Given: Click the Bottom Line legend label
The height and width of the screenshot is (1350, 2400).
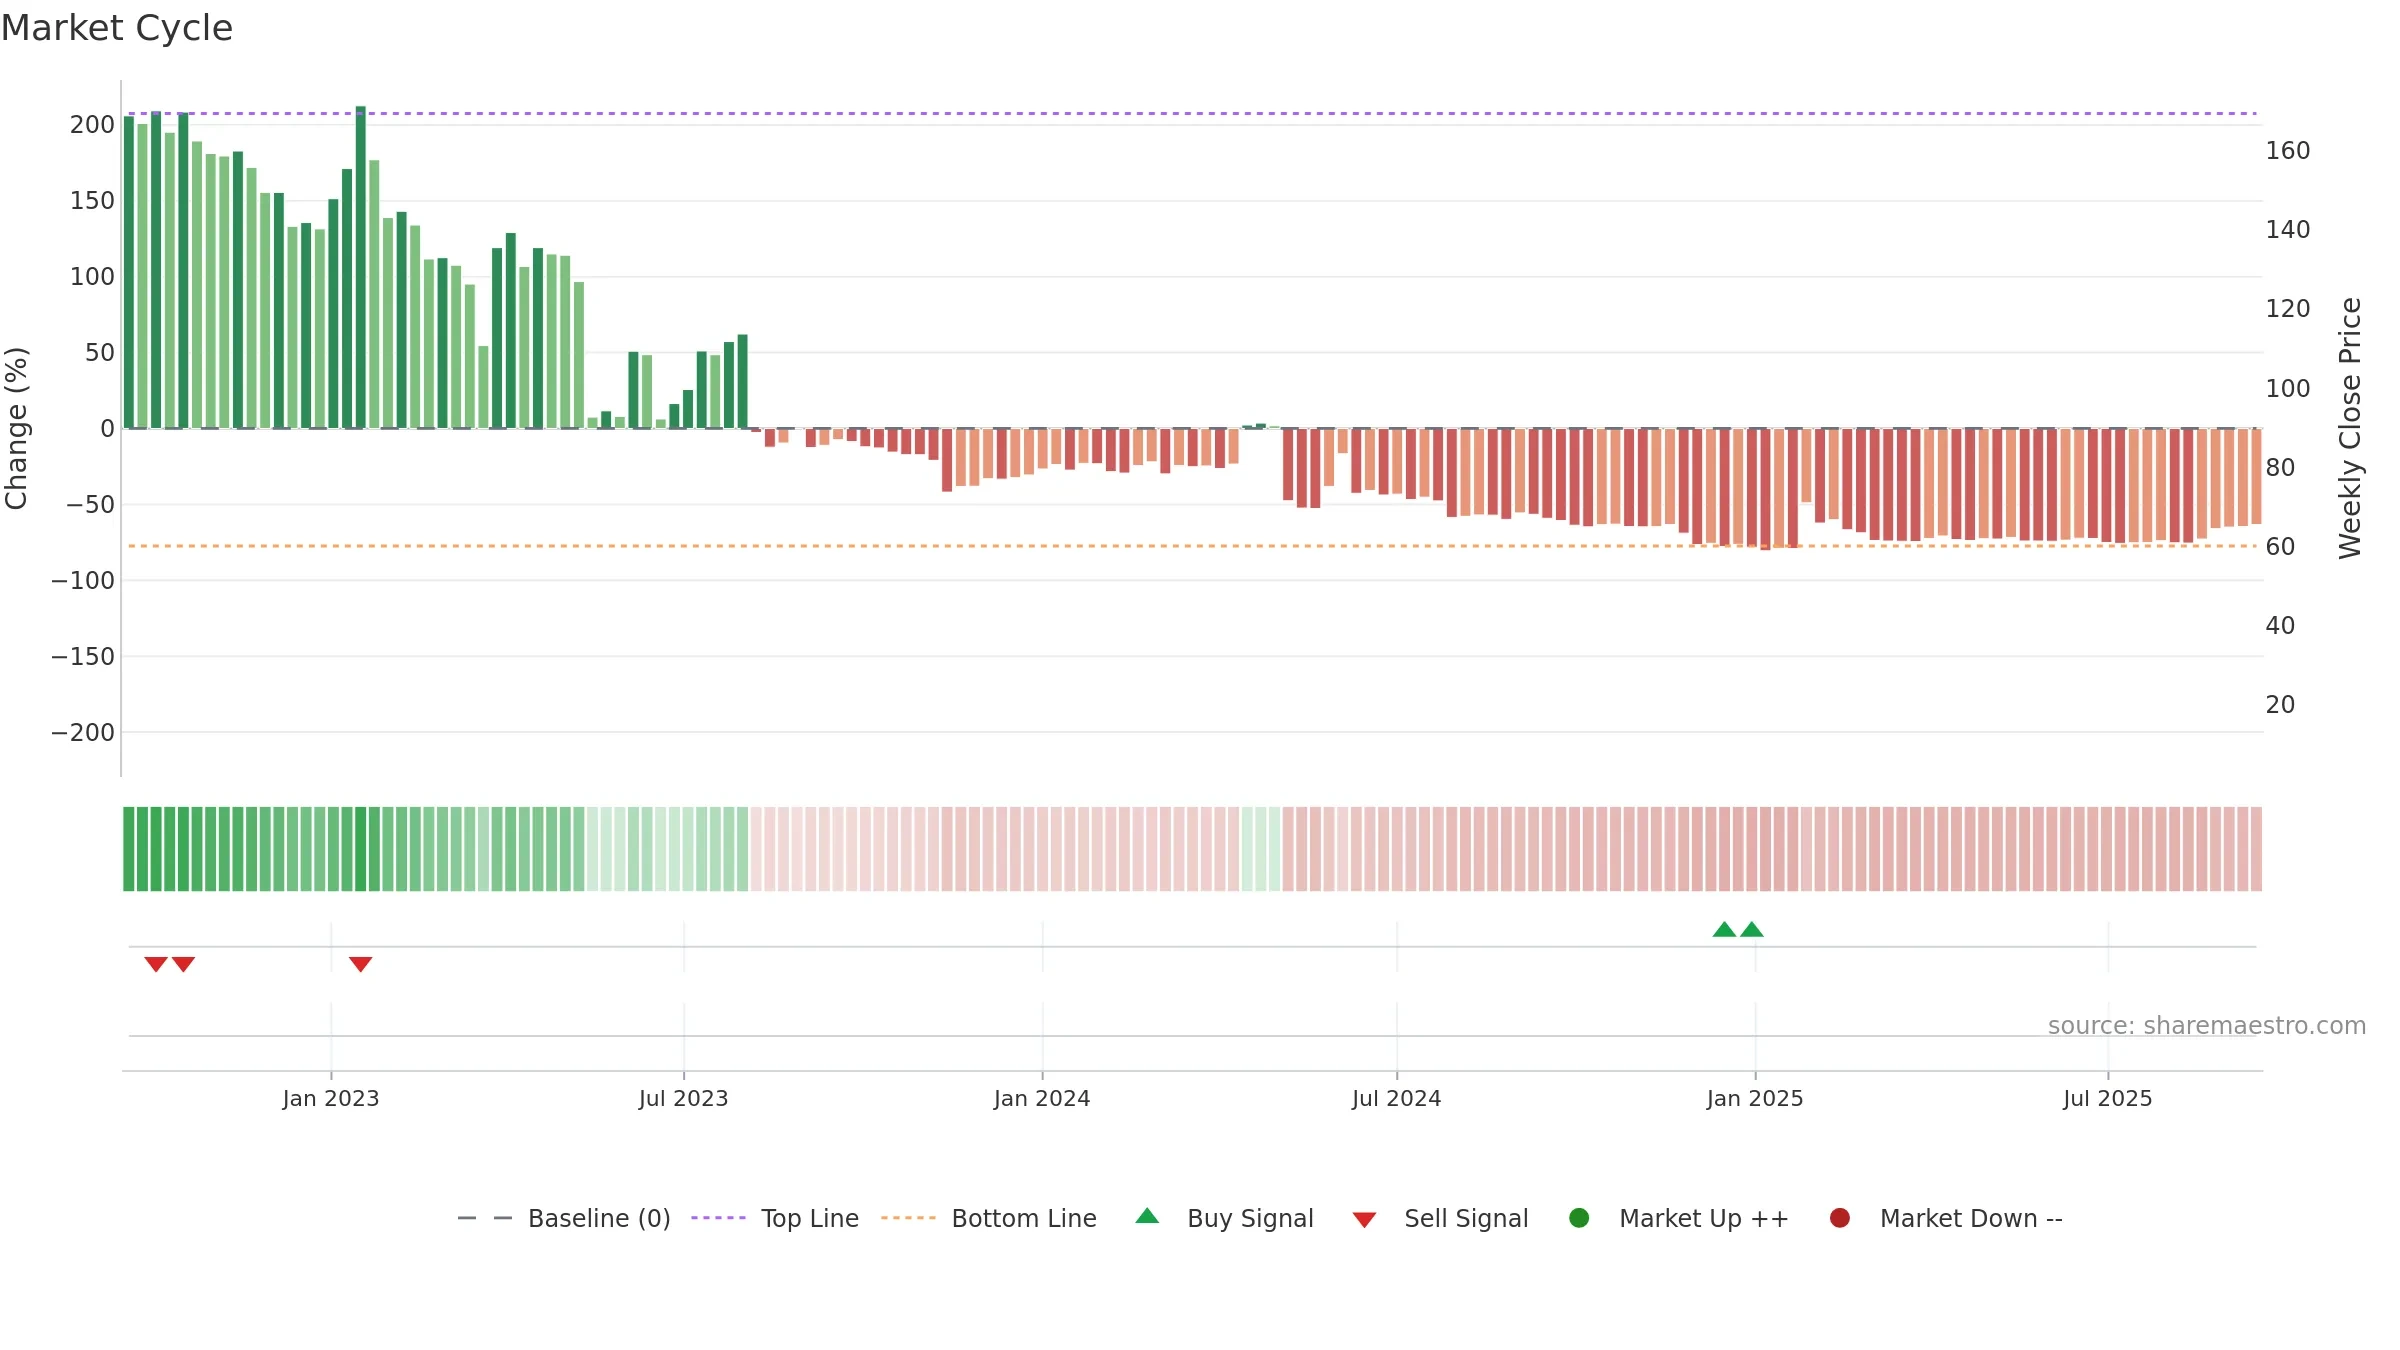Looking at the screenshot, I should [x=1024, y=1218].
